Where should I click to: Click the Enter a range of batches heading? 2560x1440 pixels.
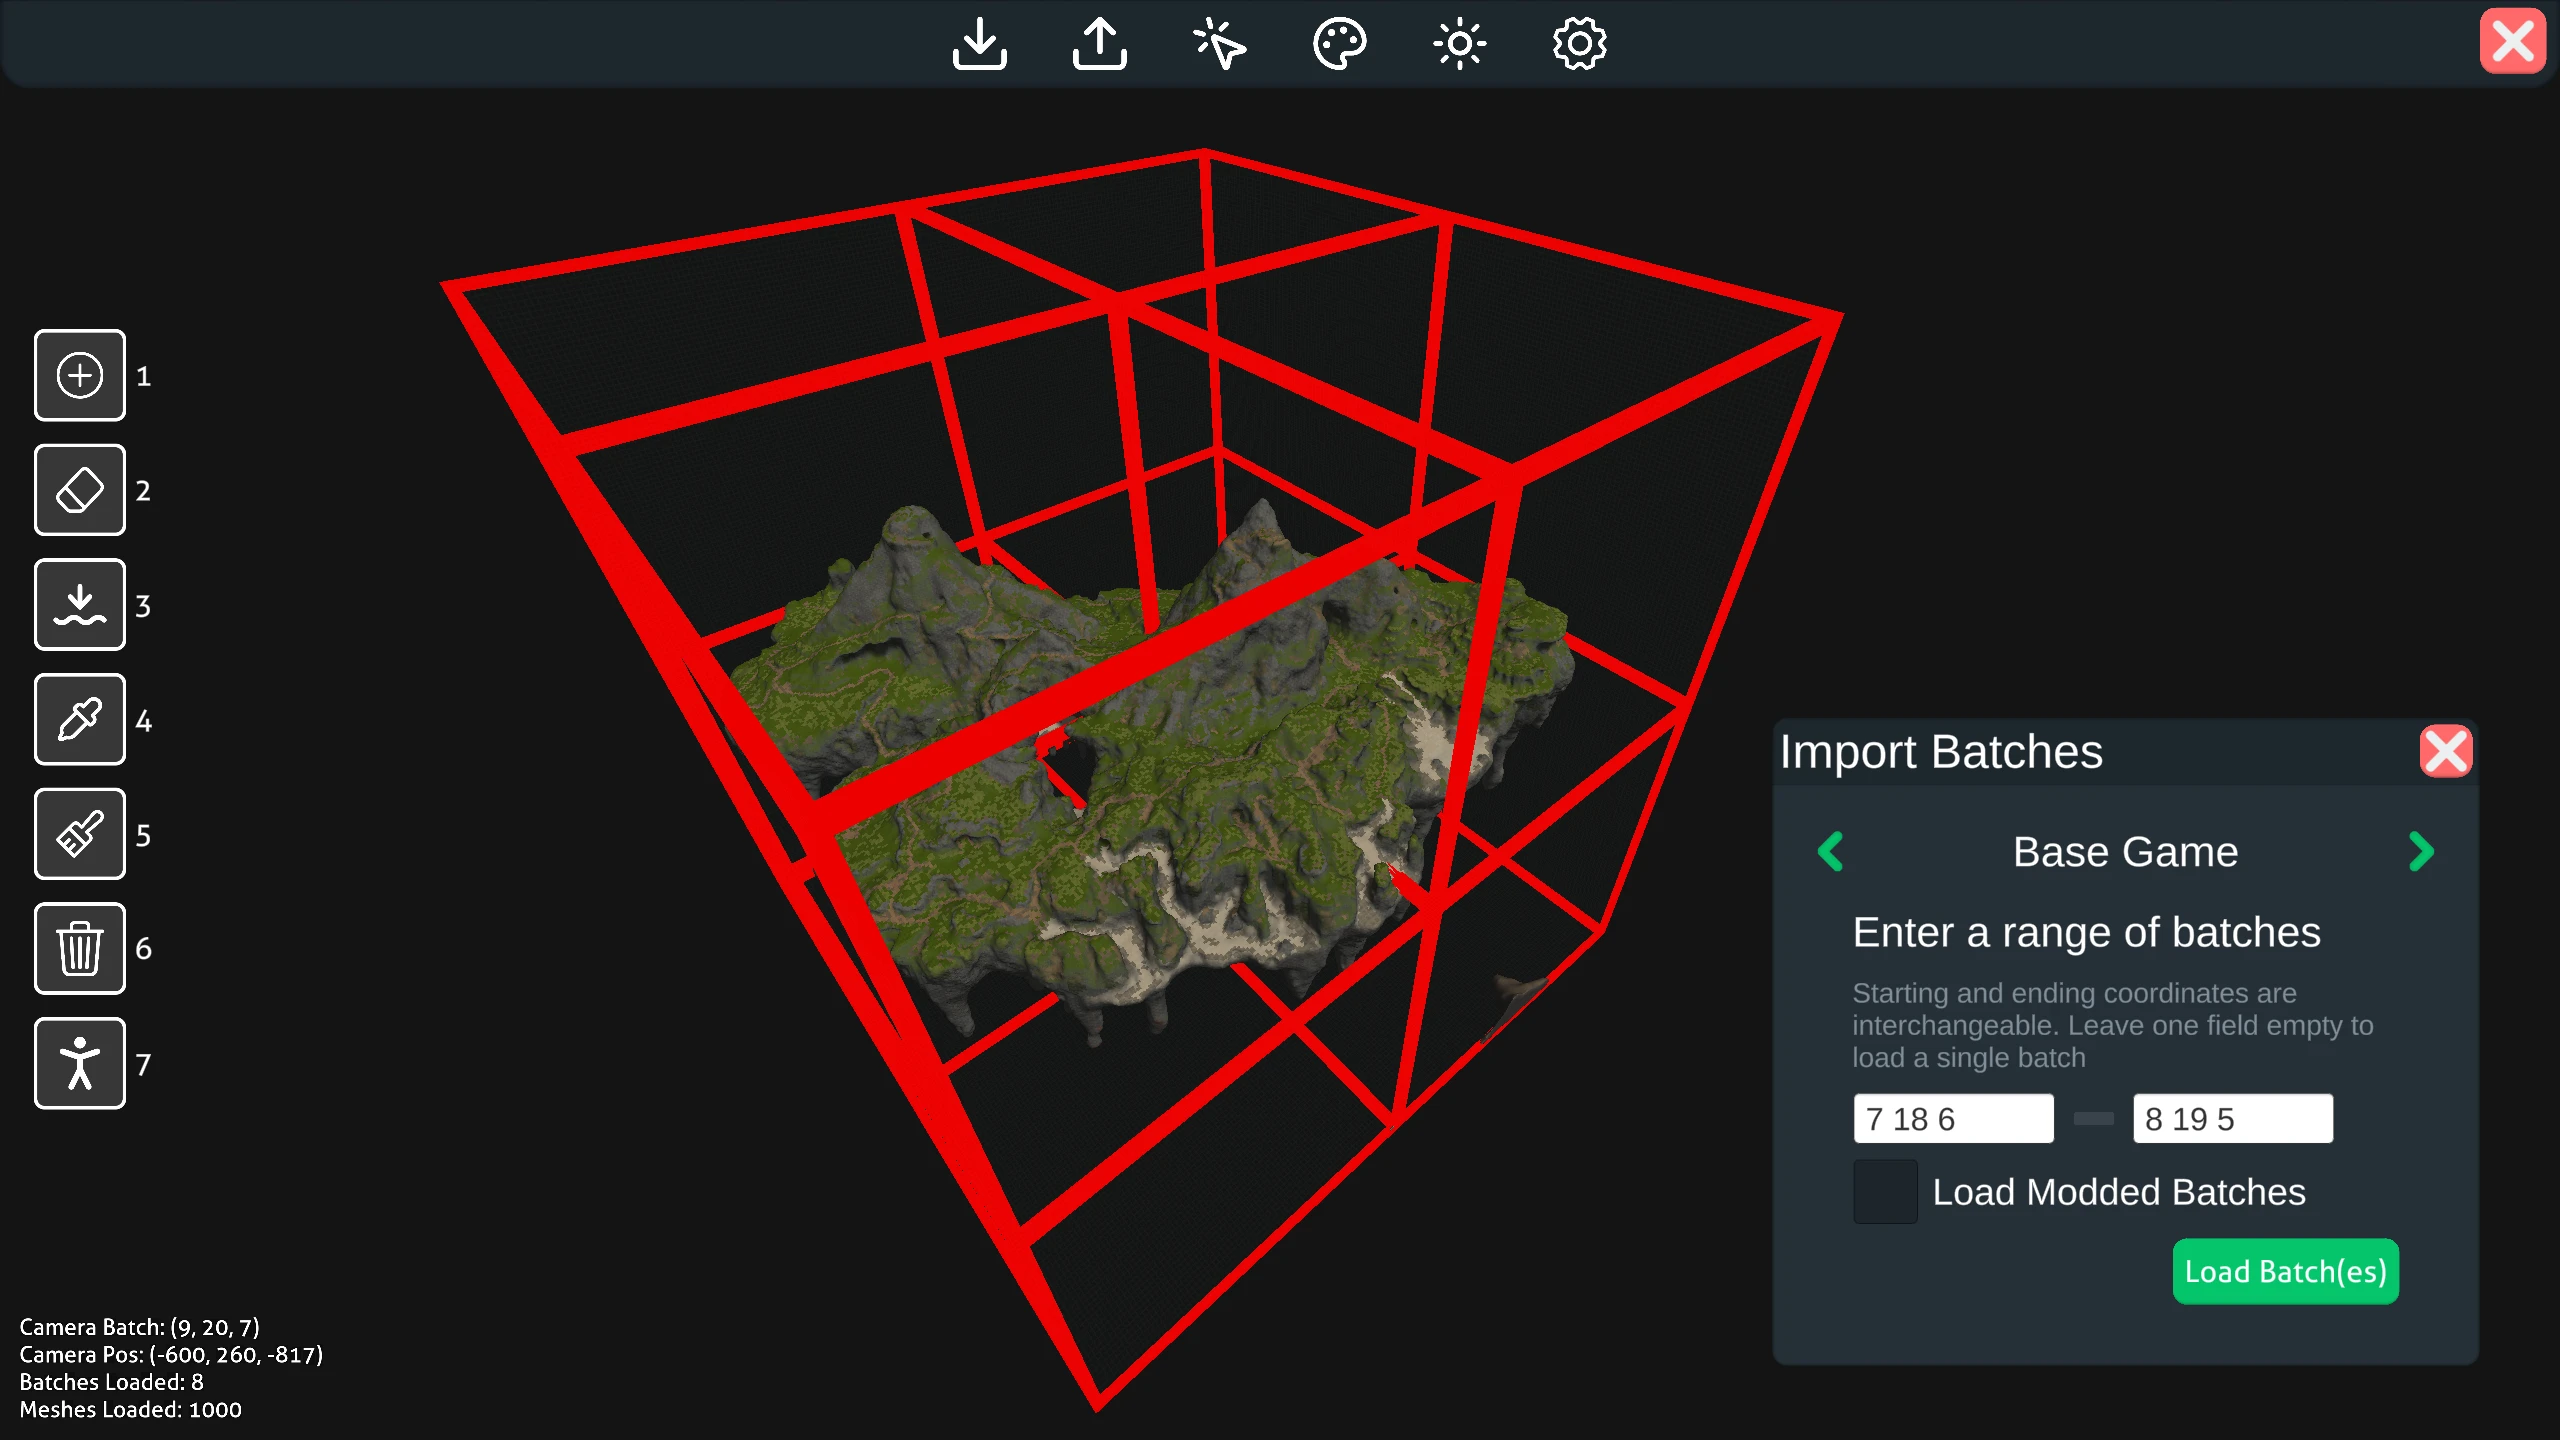2086,932
